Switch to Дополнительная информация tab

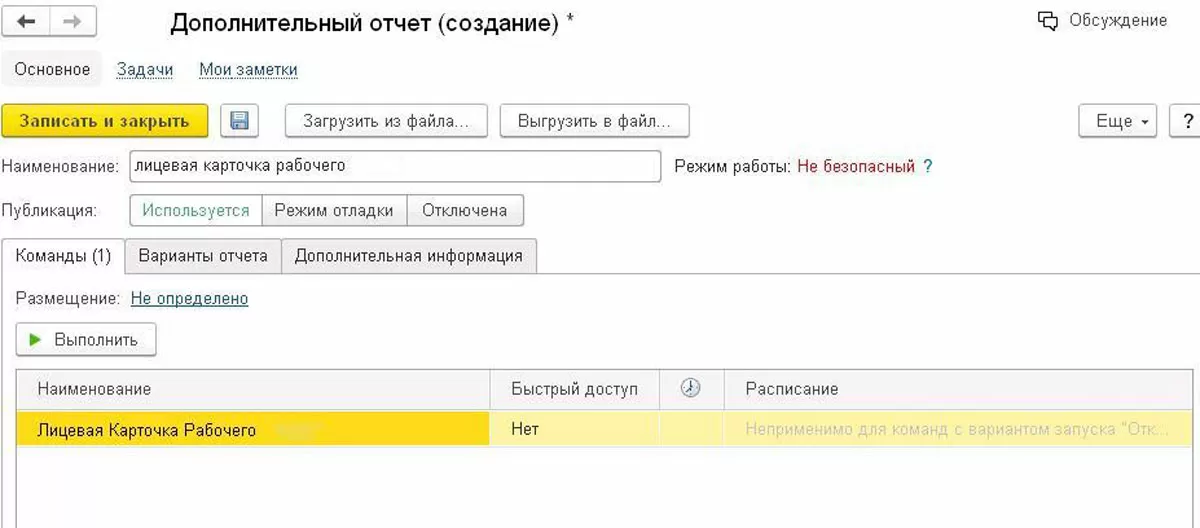(x=408, y=256)
